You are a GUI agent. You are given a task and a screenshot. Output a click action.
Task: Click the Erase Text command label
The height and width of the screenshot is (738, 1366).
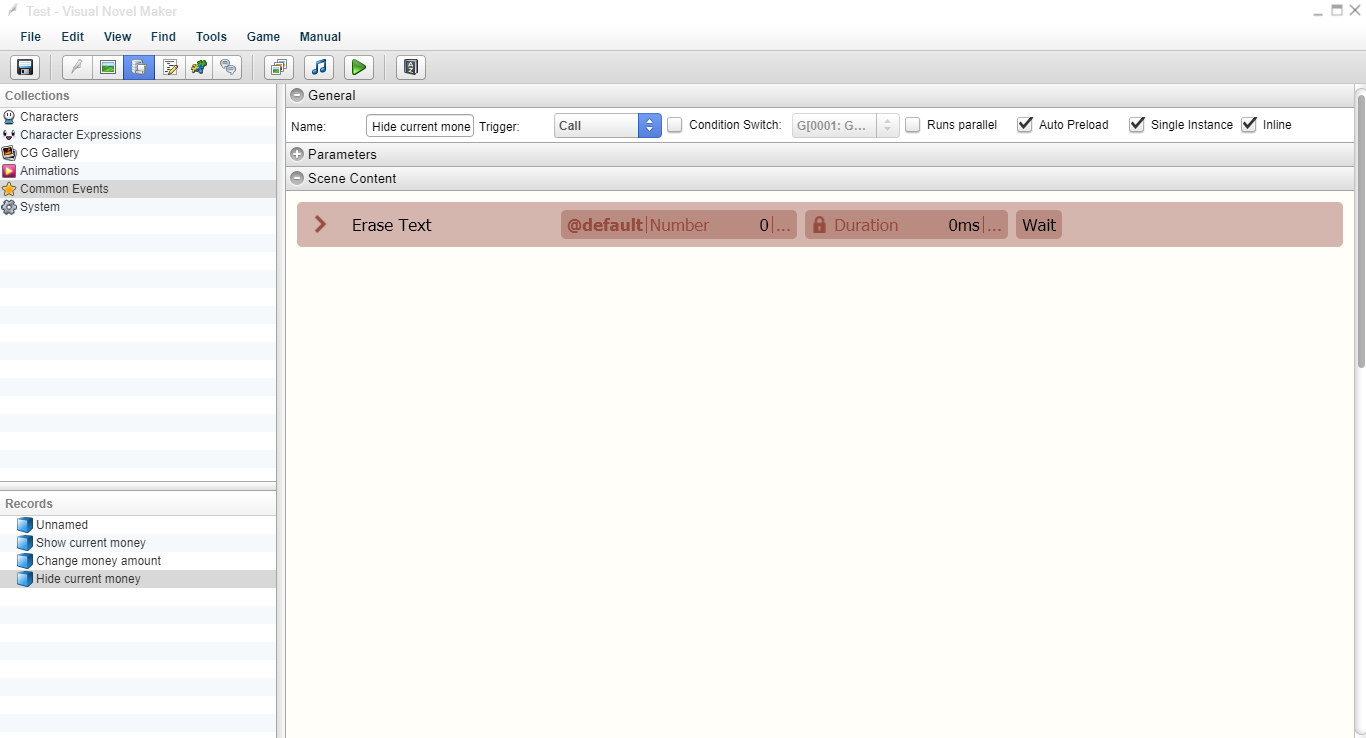[392, 225]
